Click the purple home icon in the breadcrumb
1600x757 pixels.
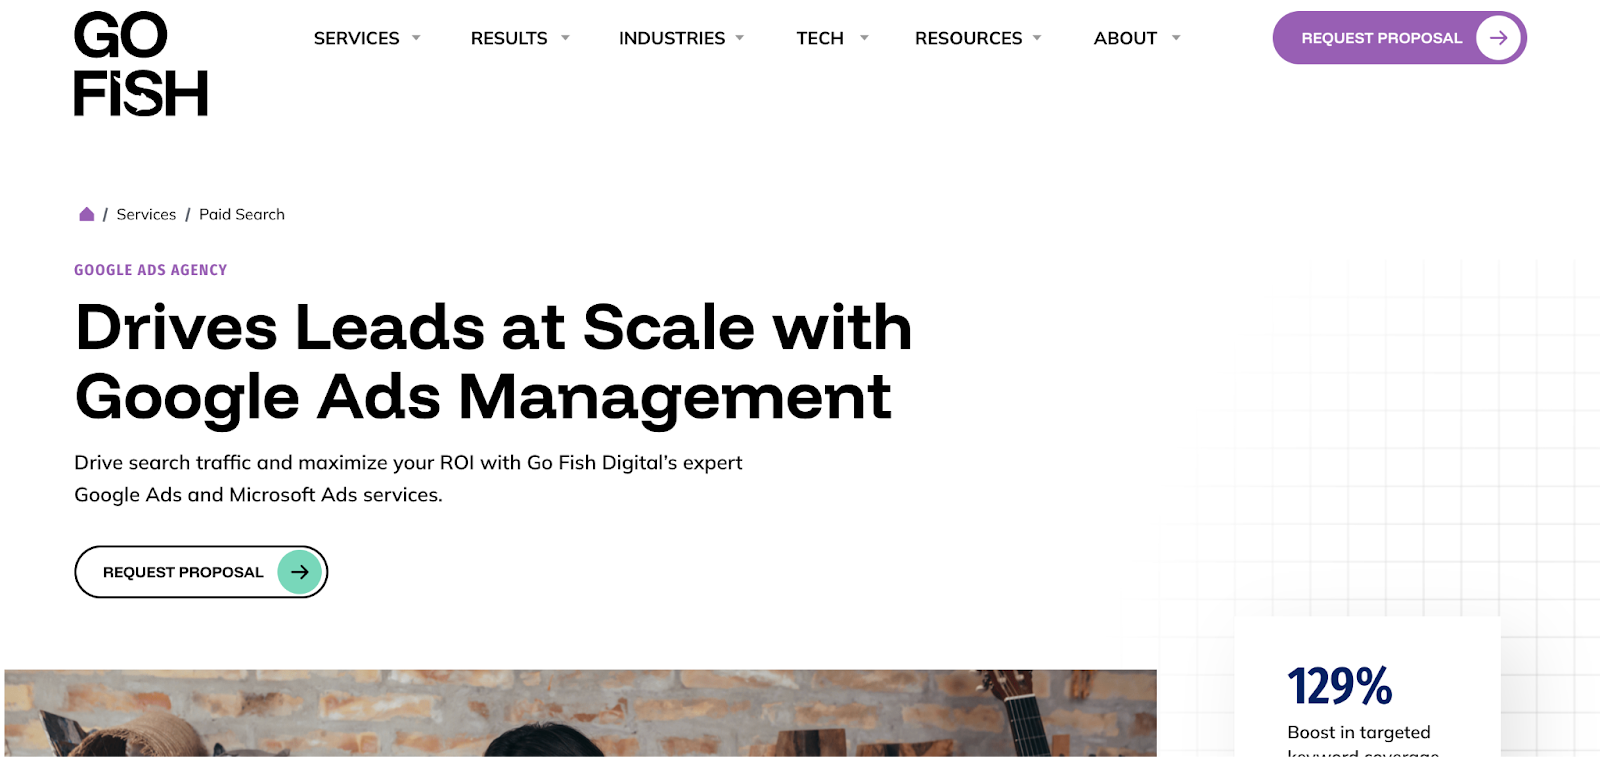coord(86,213)
